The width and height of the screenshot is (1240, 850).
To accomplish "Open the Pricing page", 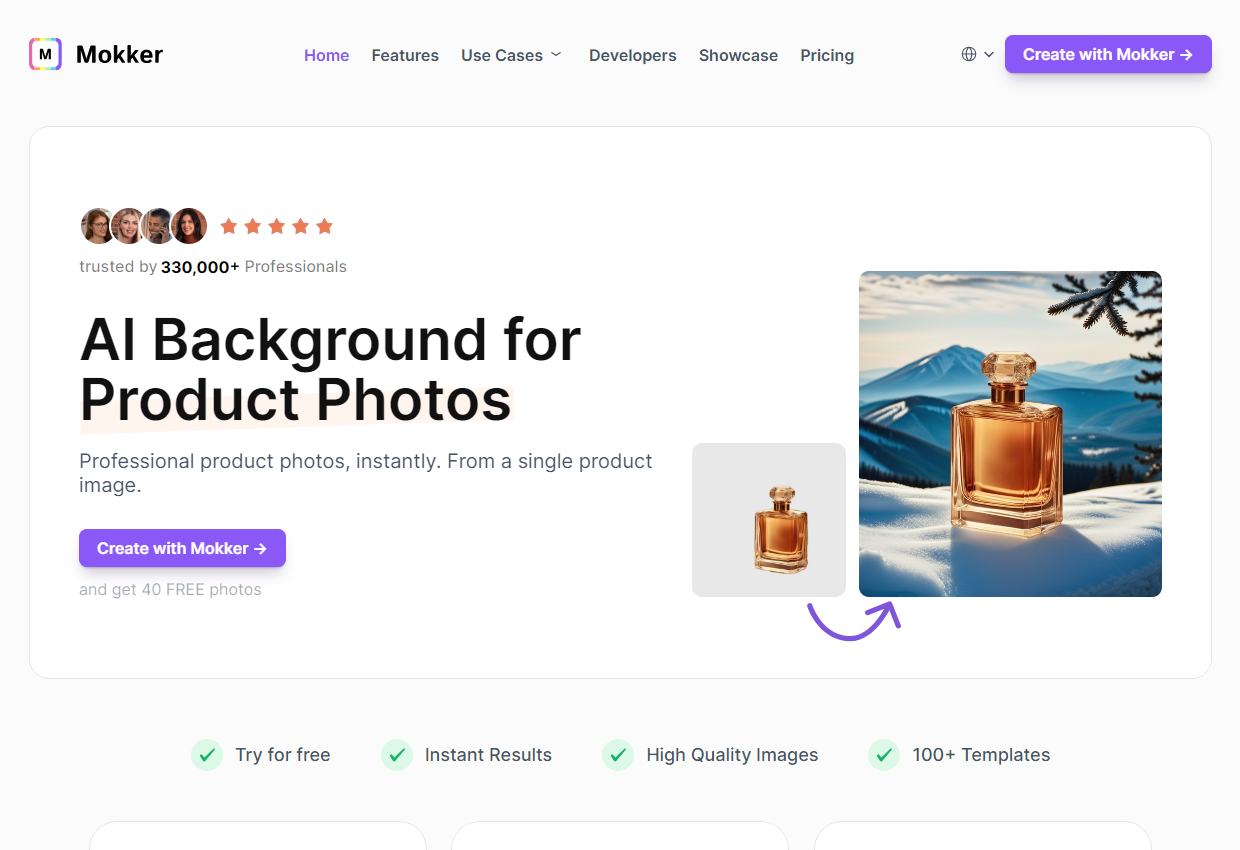I will coord(827,55).
